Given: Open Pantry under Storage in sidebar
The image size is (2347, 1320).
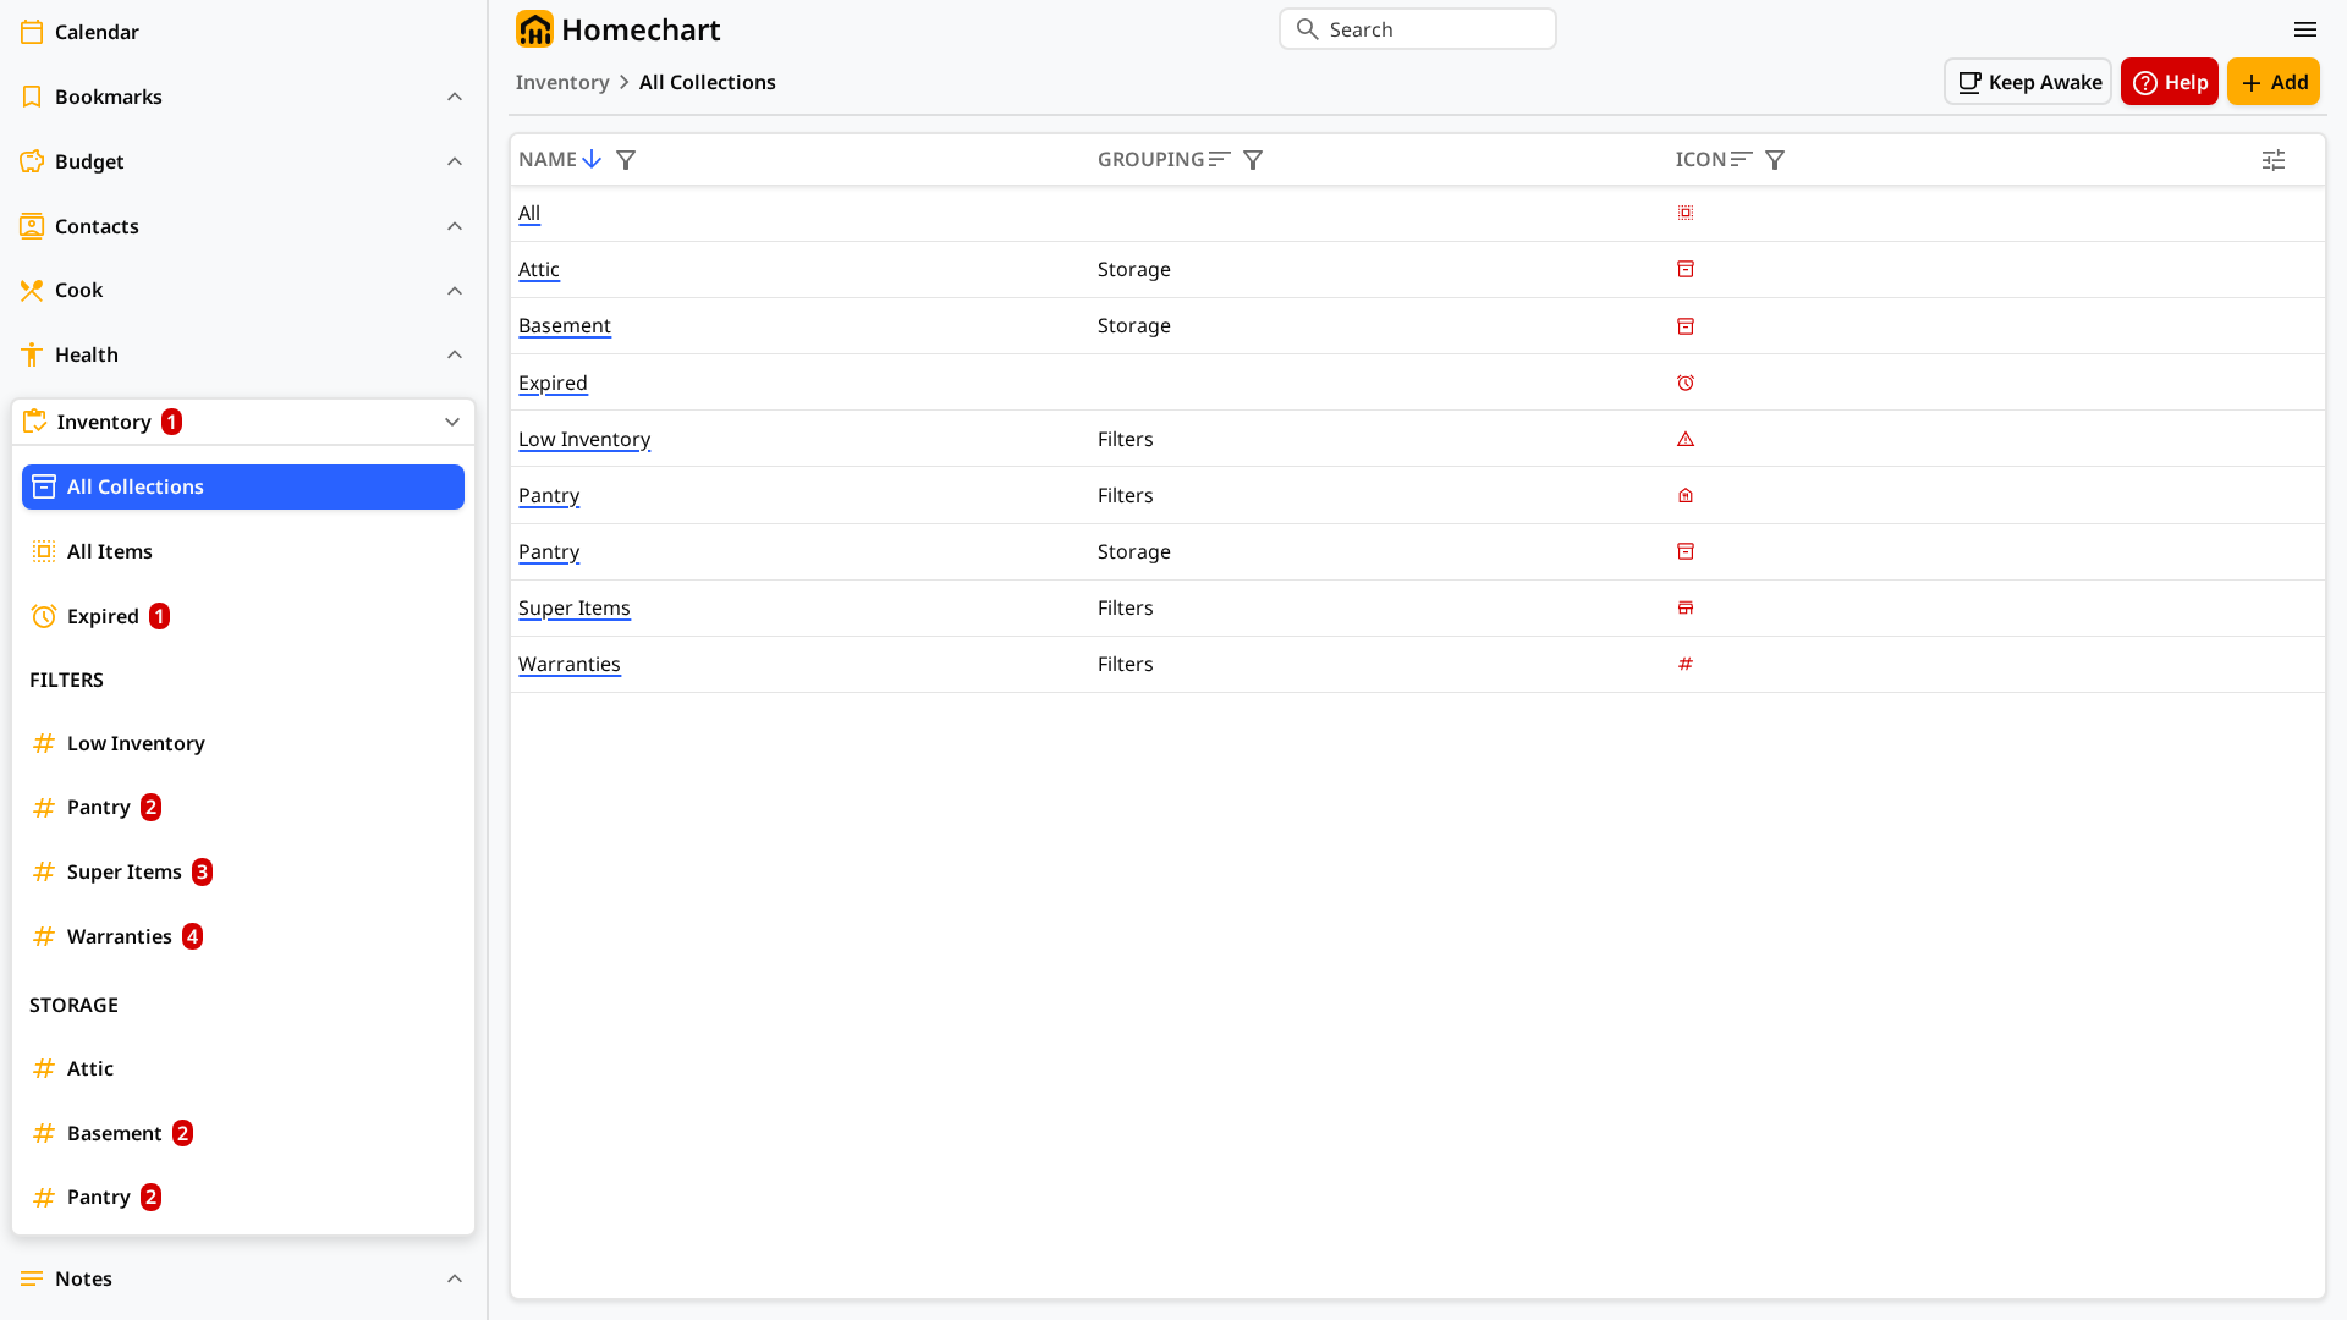Looking at the screenshot, I should [x=243, y=1197].
